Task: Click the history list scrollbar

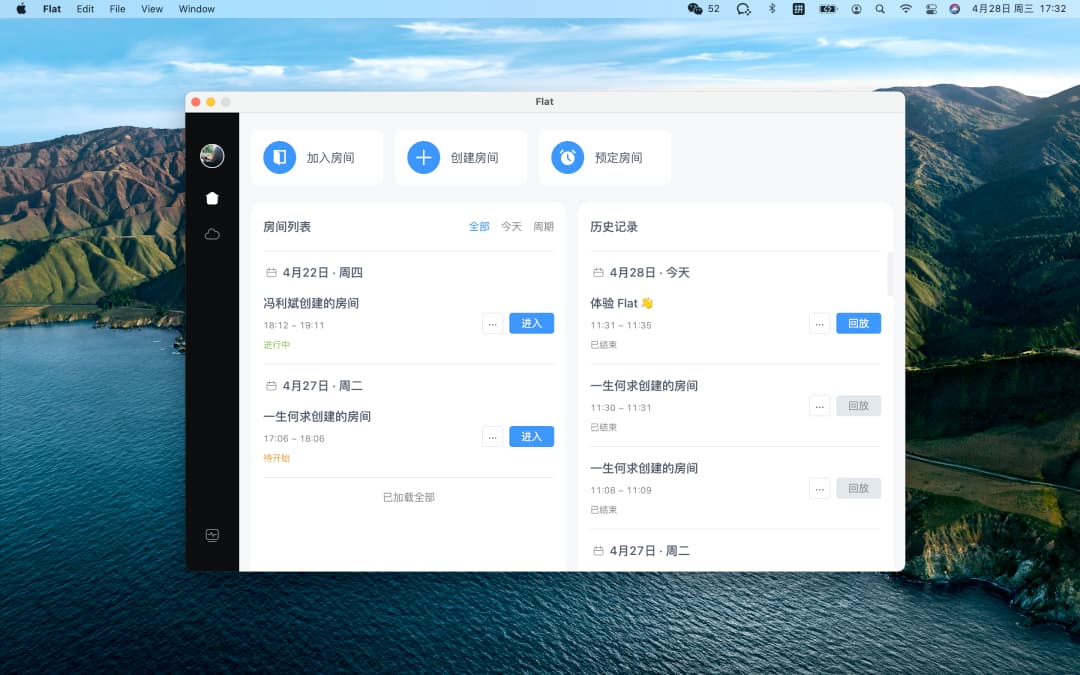Action: (891, 273)
